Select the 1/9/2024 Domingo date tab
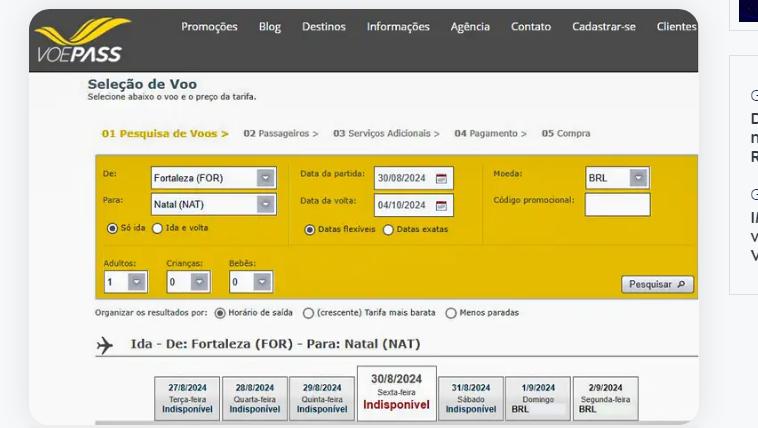The width and height of the screenshot is (758, 428). coord(539,398)
